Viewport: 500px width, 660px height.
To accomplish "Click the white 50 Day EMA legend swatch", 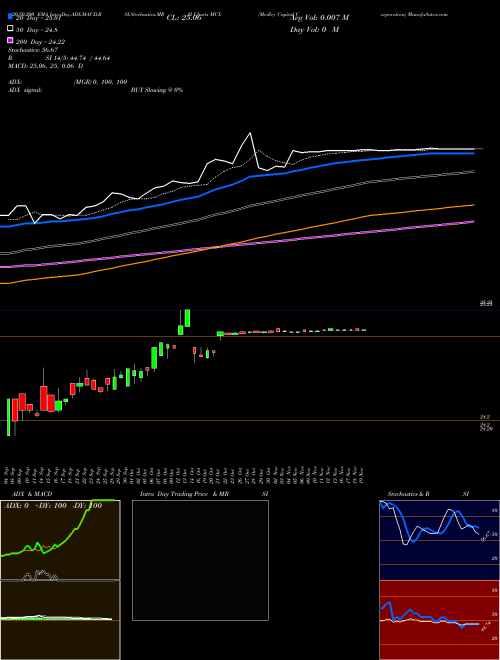I will pos(10,29).
